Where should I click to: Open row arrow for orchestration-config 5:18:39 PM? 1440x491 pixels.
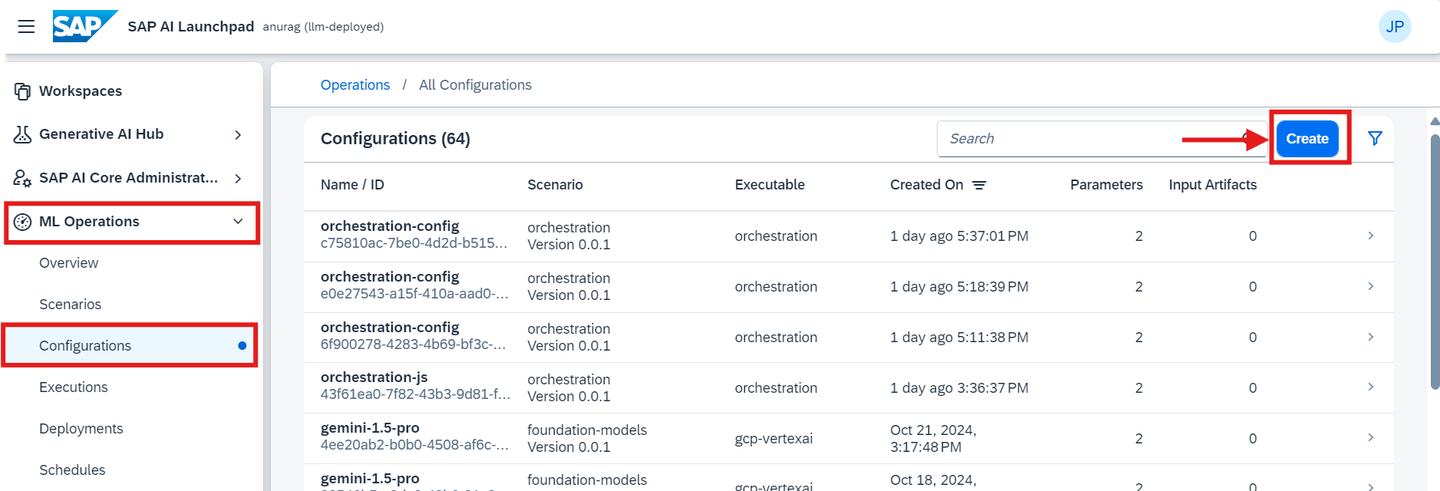point(1370,286)
